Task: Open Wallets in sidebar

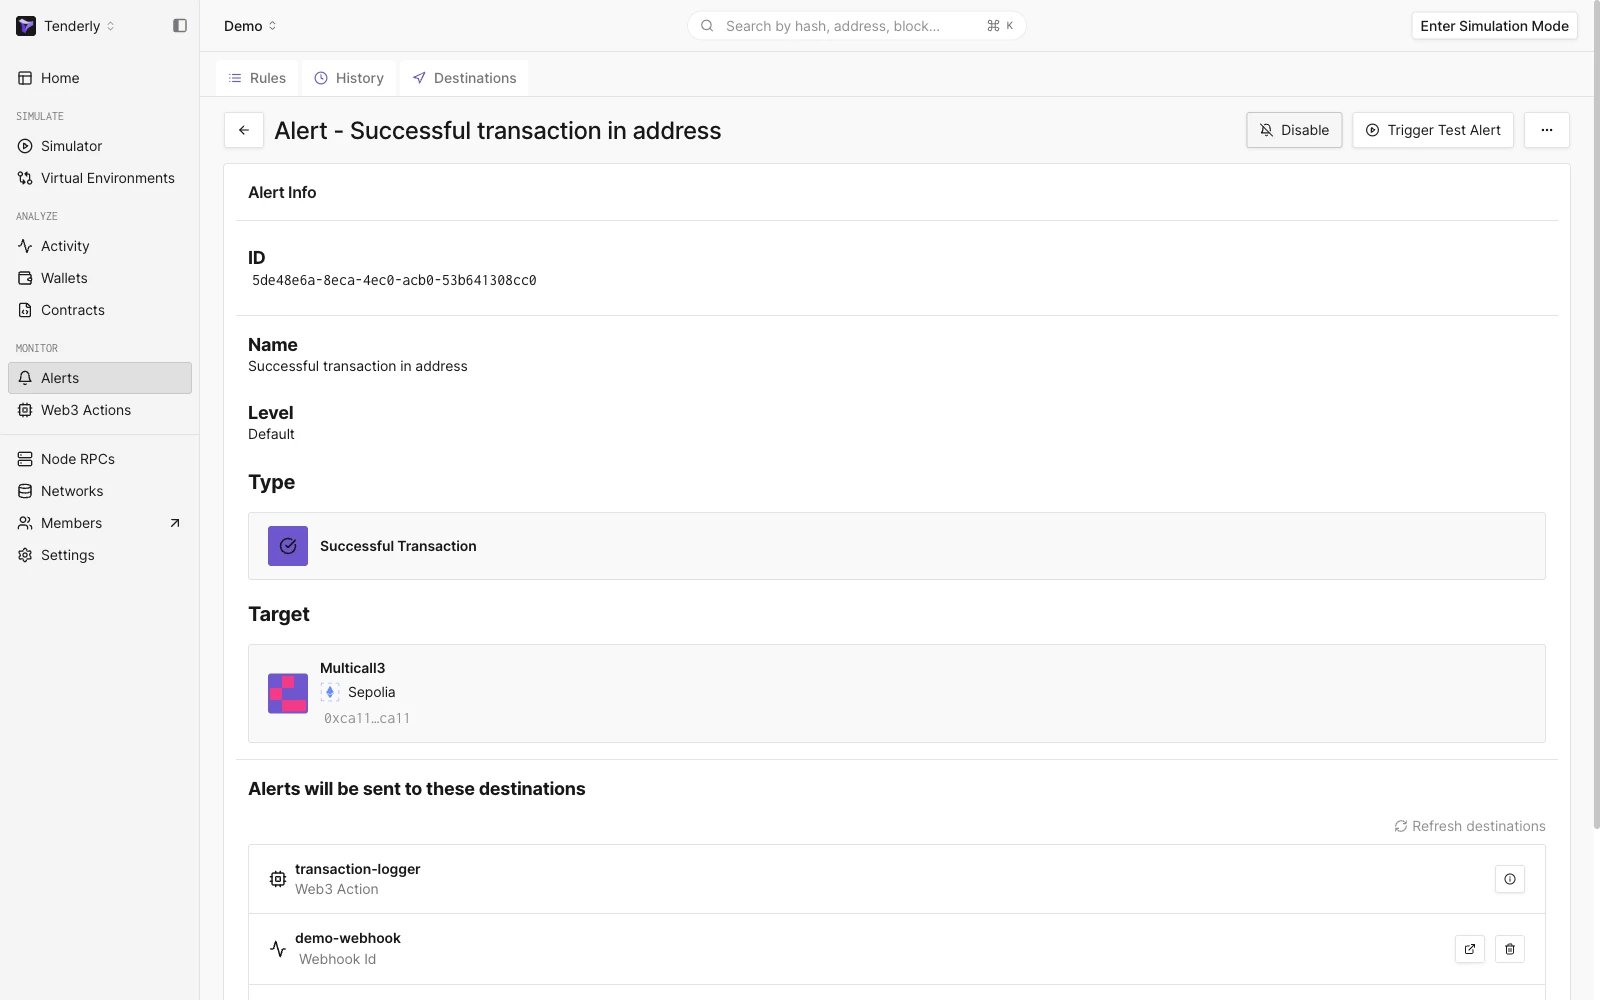Action: pos(100,278)
